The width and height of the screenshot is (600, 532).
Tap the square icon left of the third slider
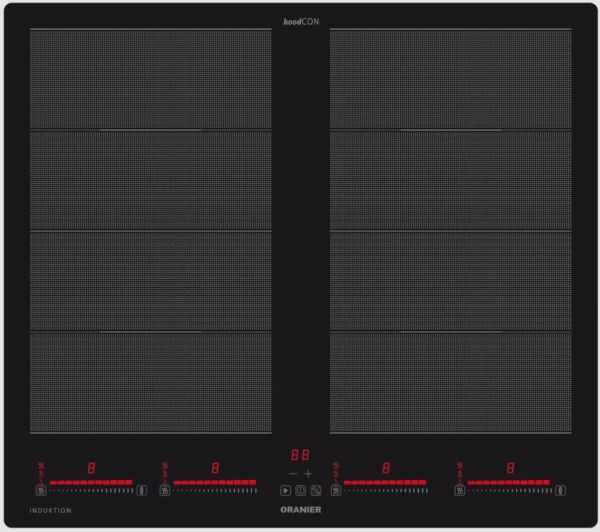(x=335, y=491)
